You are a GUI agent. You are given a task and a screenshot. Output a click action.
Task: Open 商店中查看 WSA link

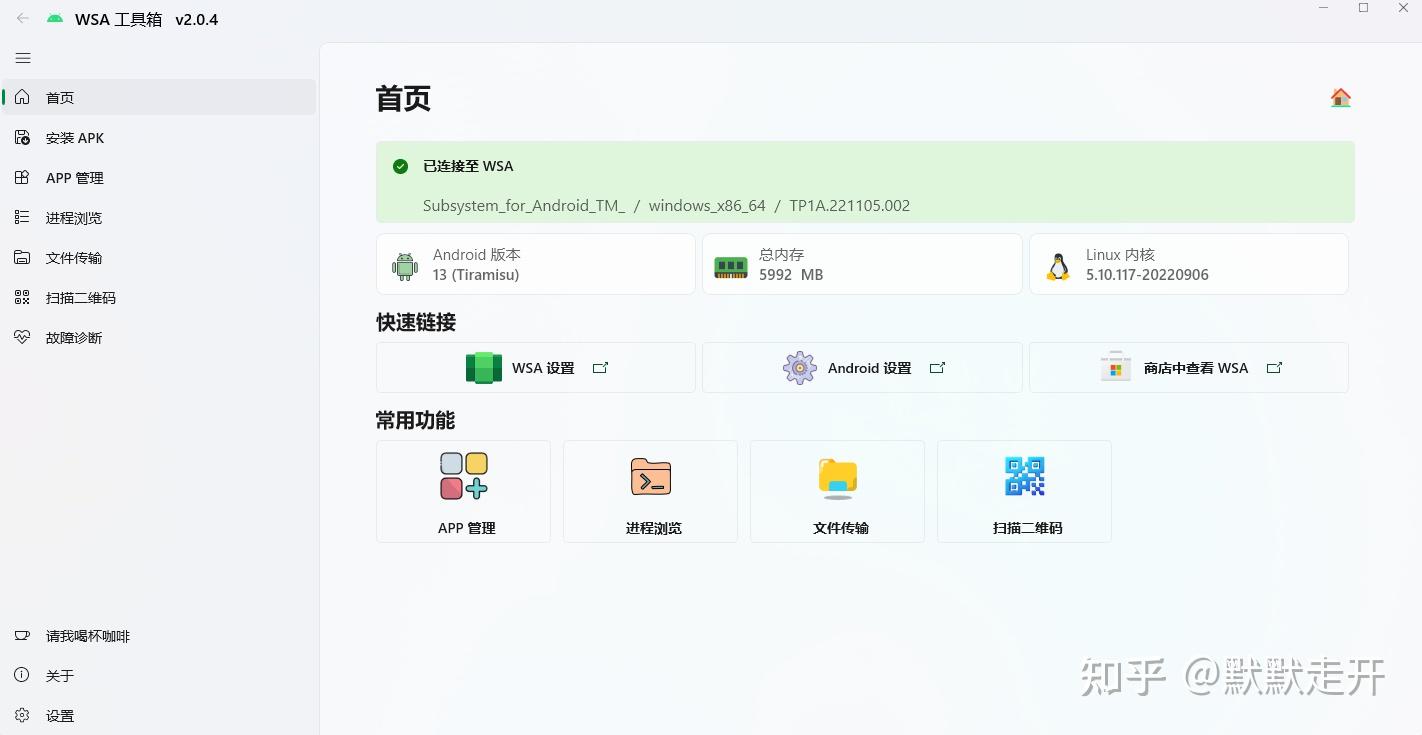(1189, 368)
